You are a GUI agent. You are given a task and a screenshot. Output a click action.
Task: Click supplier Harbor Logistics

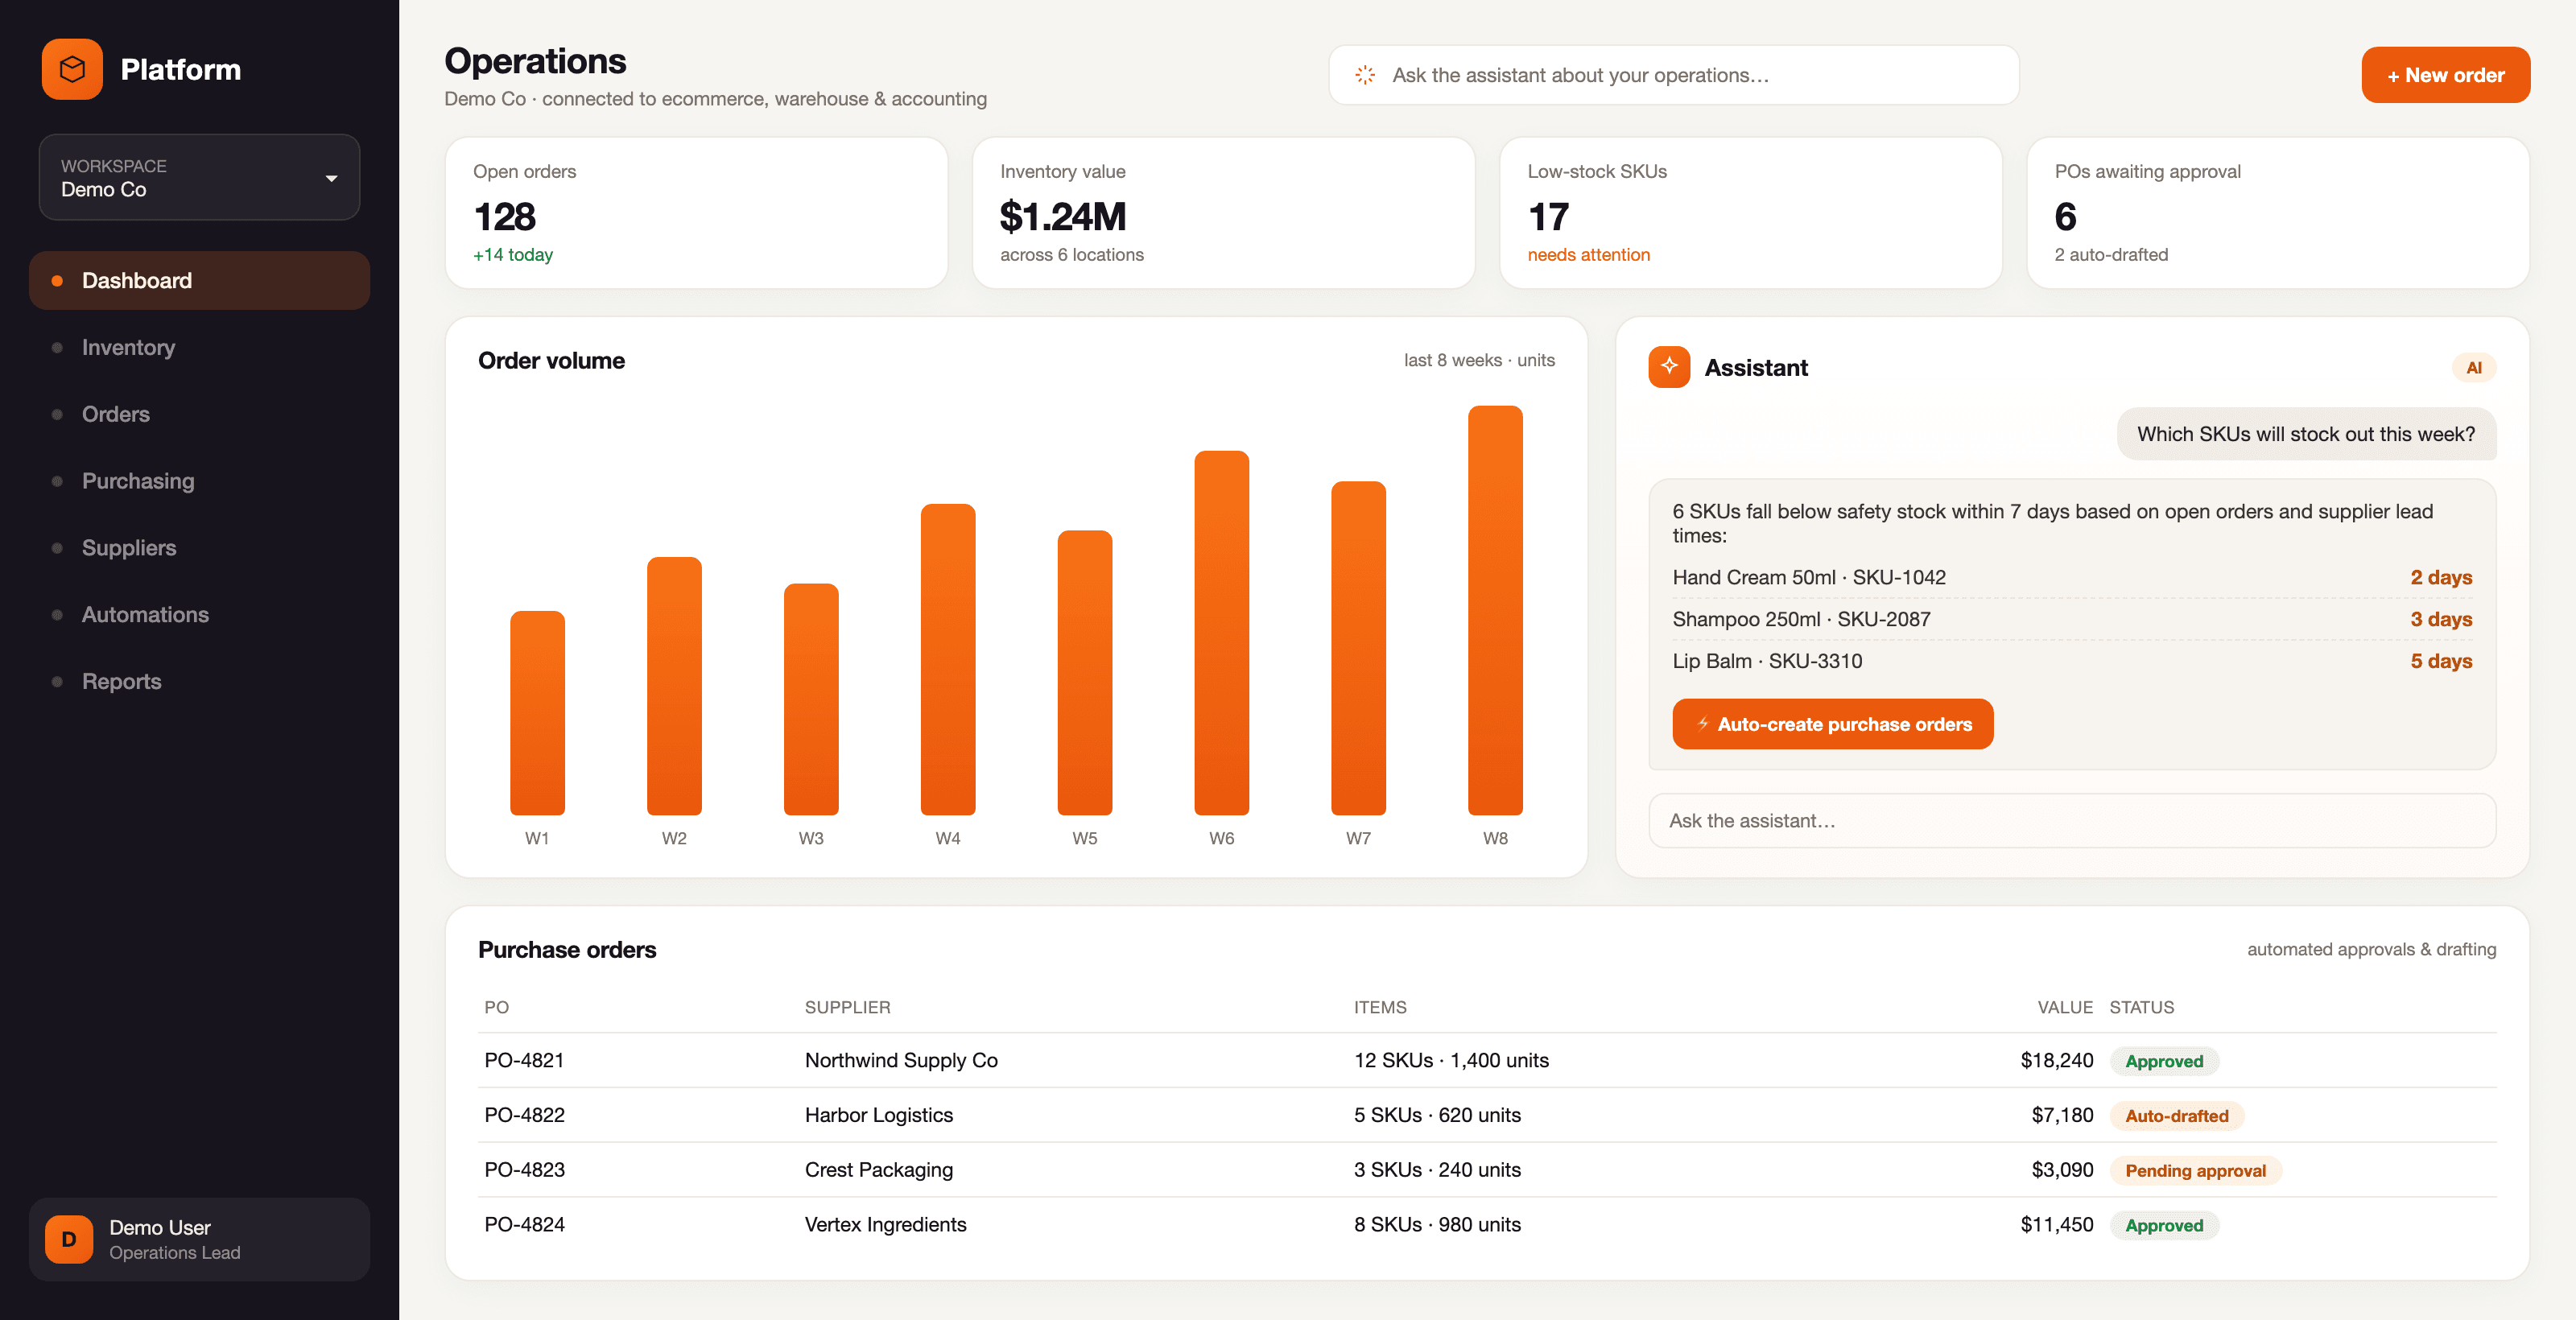click(x=879, y=1115)
